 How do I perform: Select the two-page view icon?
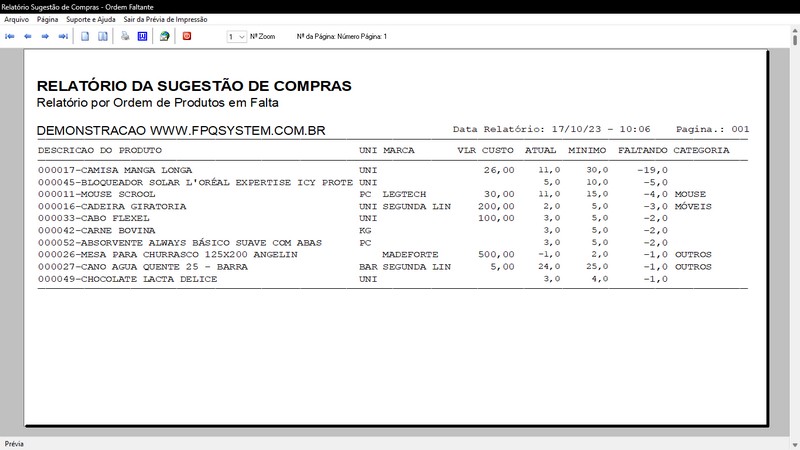click(x=103, y=36)
